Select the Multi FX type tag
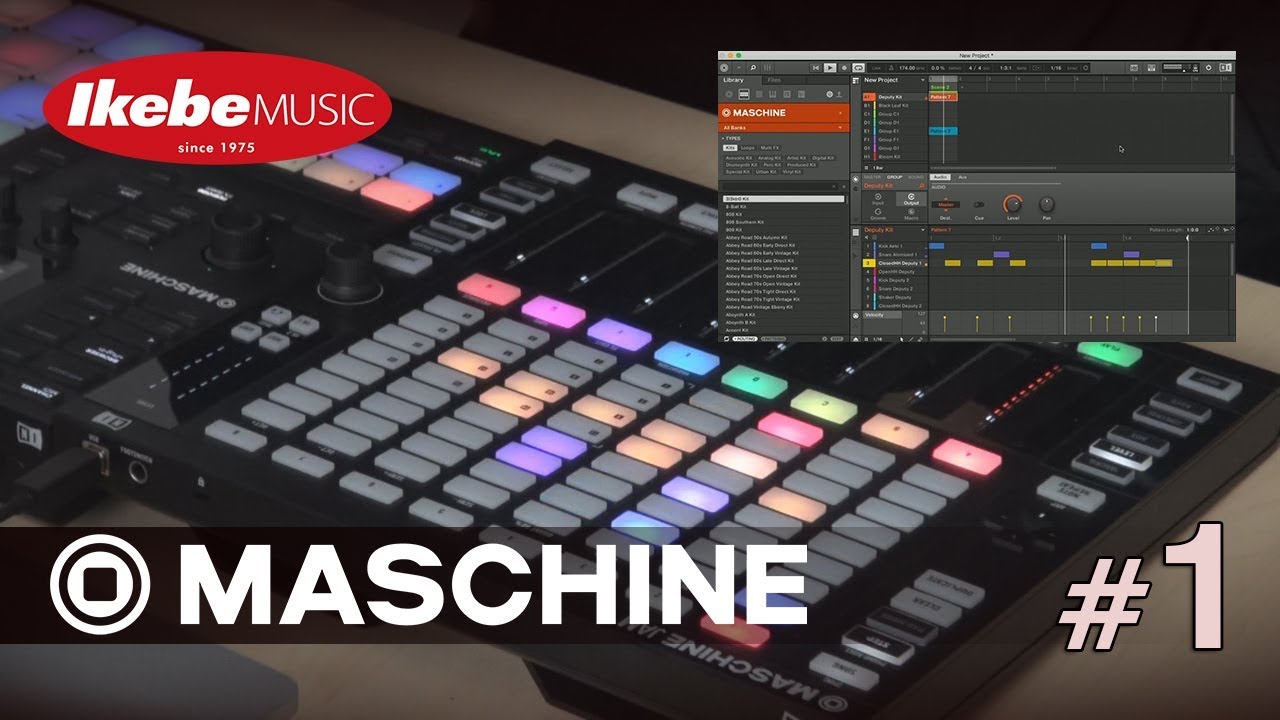1280x720 pixels. pos(770,148)
